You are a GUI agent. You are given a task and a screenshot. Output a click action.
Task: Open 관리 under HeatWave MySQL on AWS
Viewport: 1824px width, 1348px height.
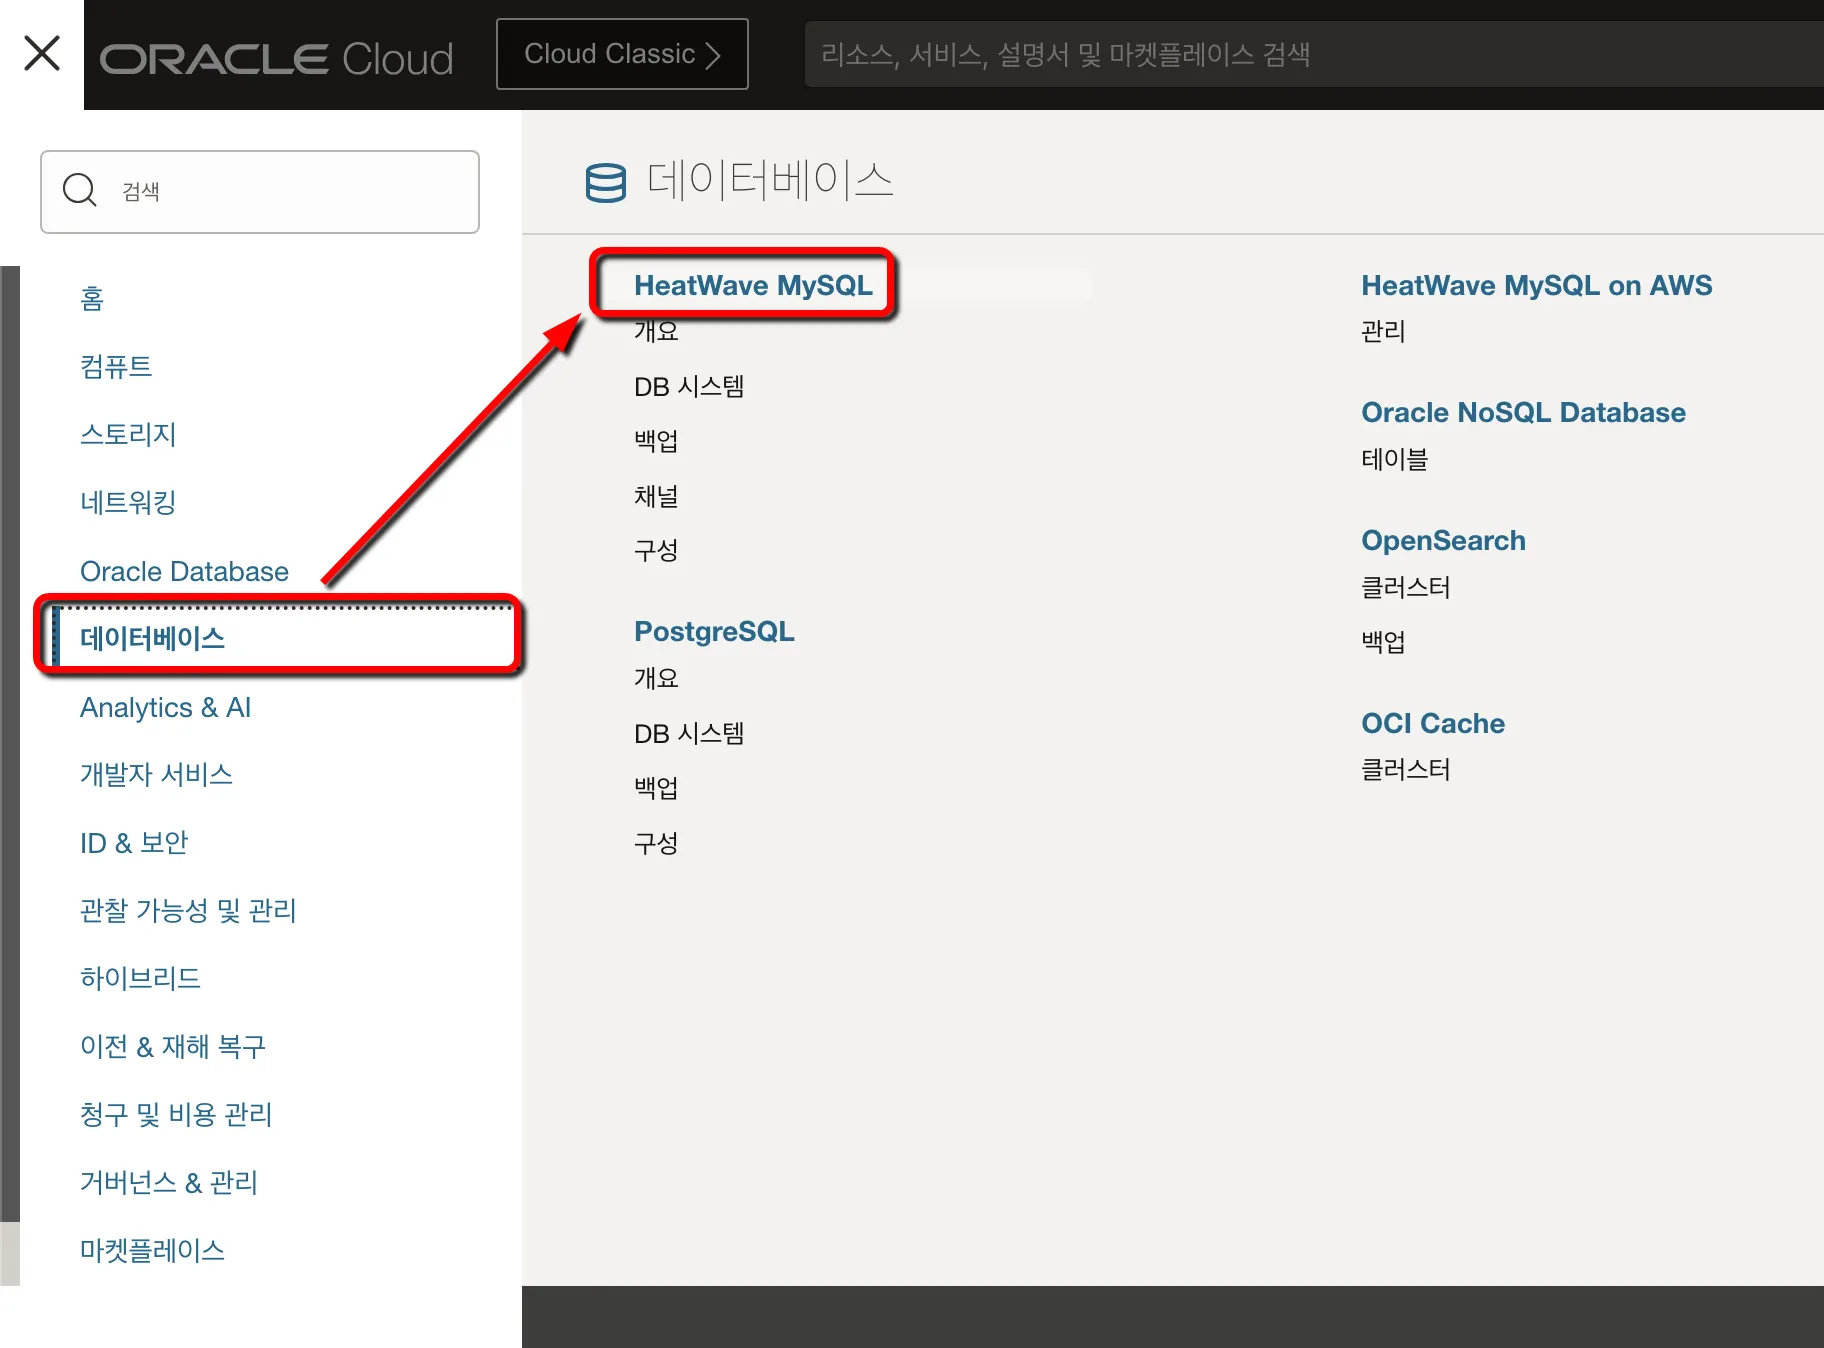point(1383,331)
